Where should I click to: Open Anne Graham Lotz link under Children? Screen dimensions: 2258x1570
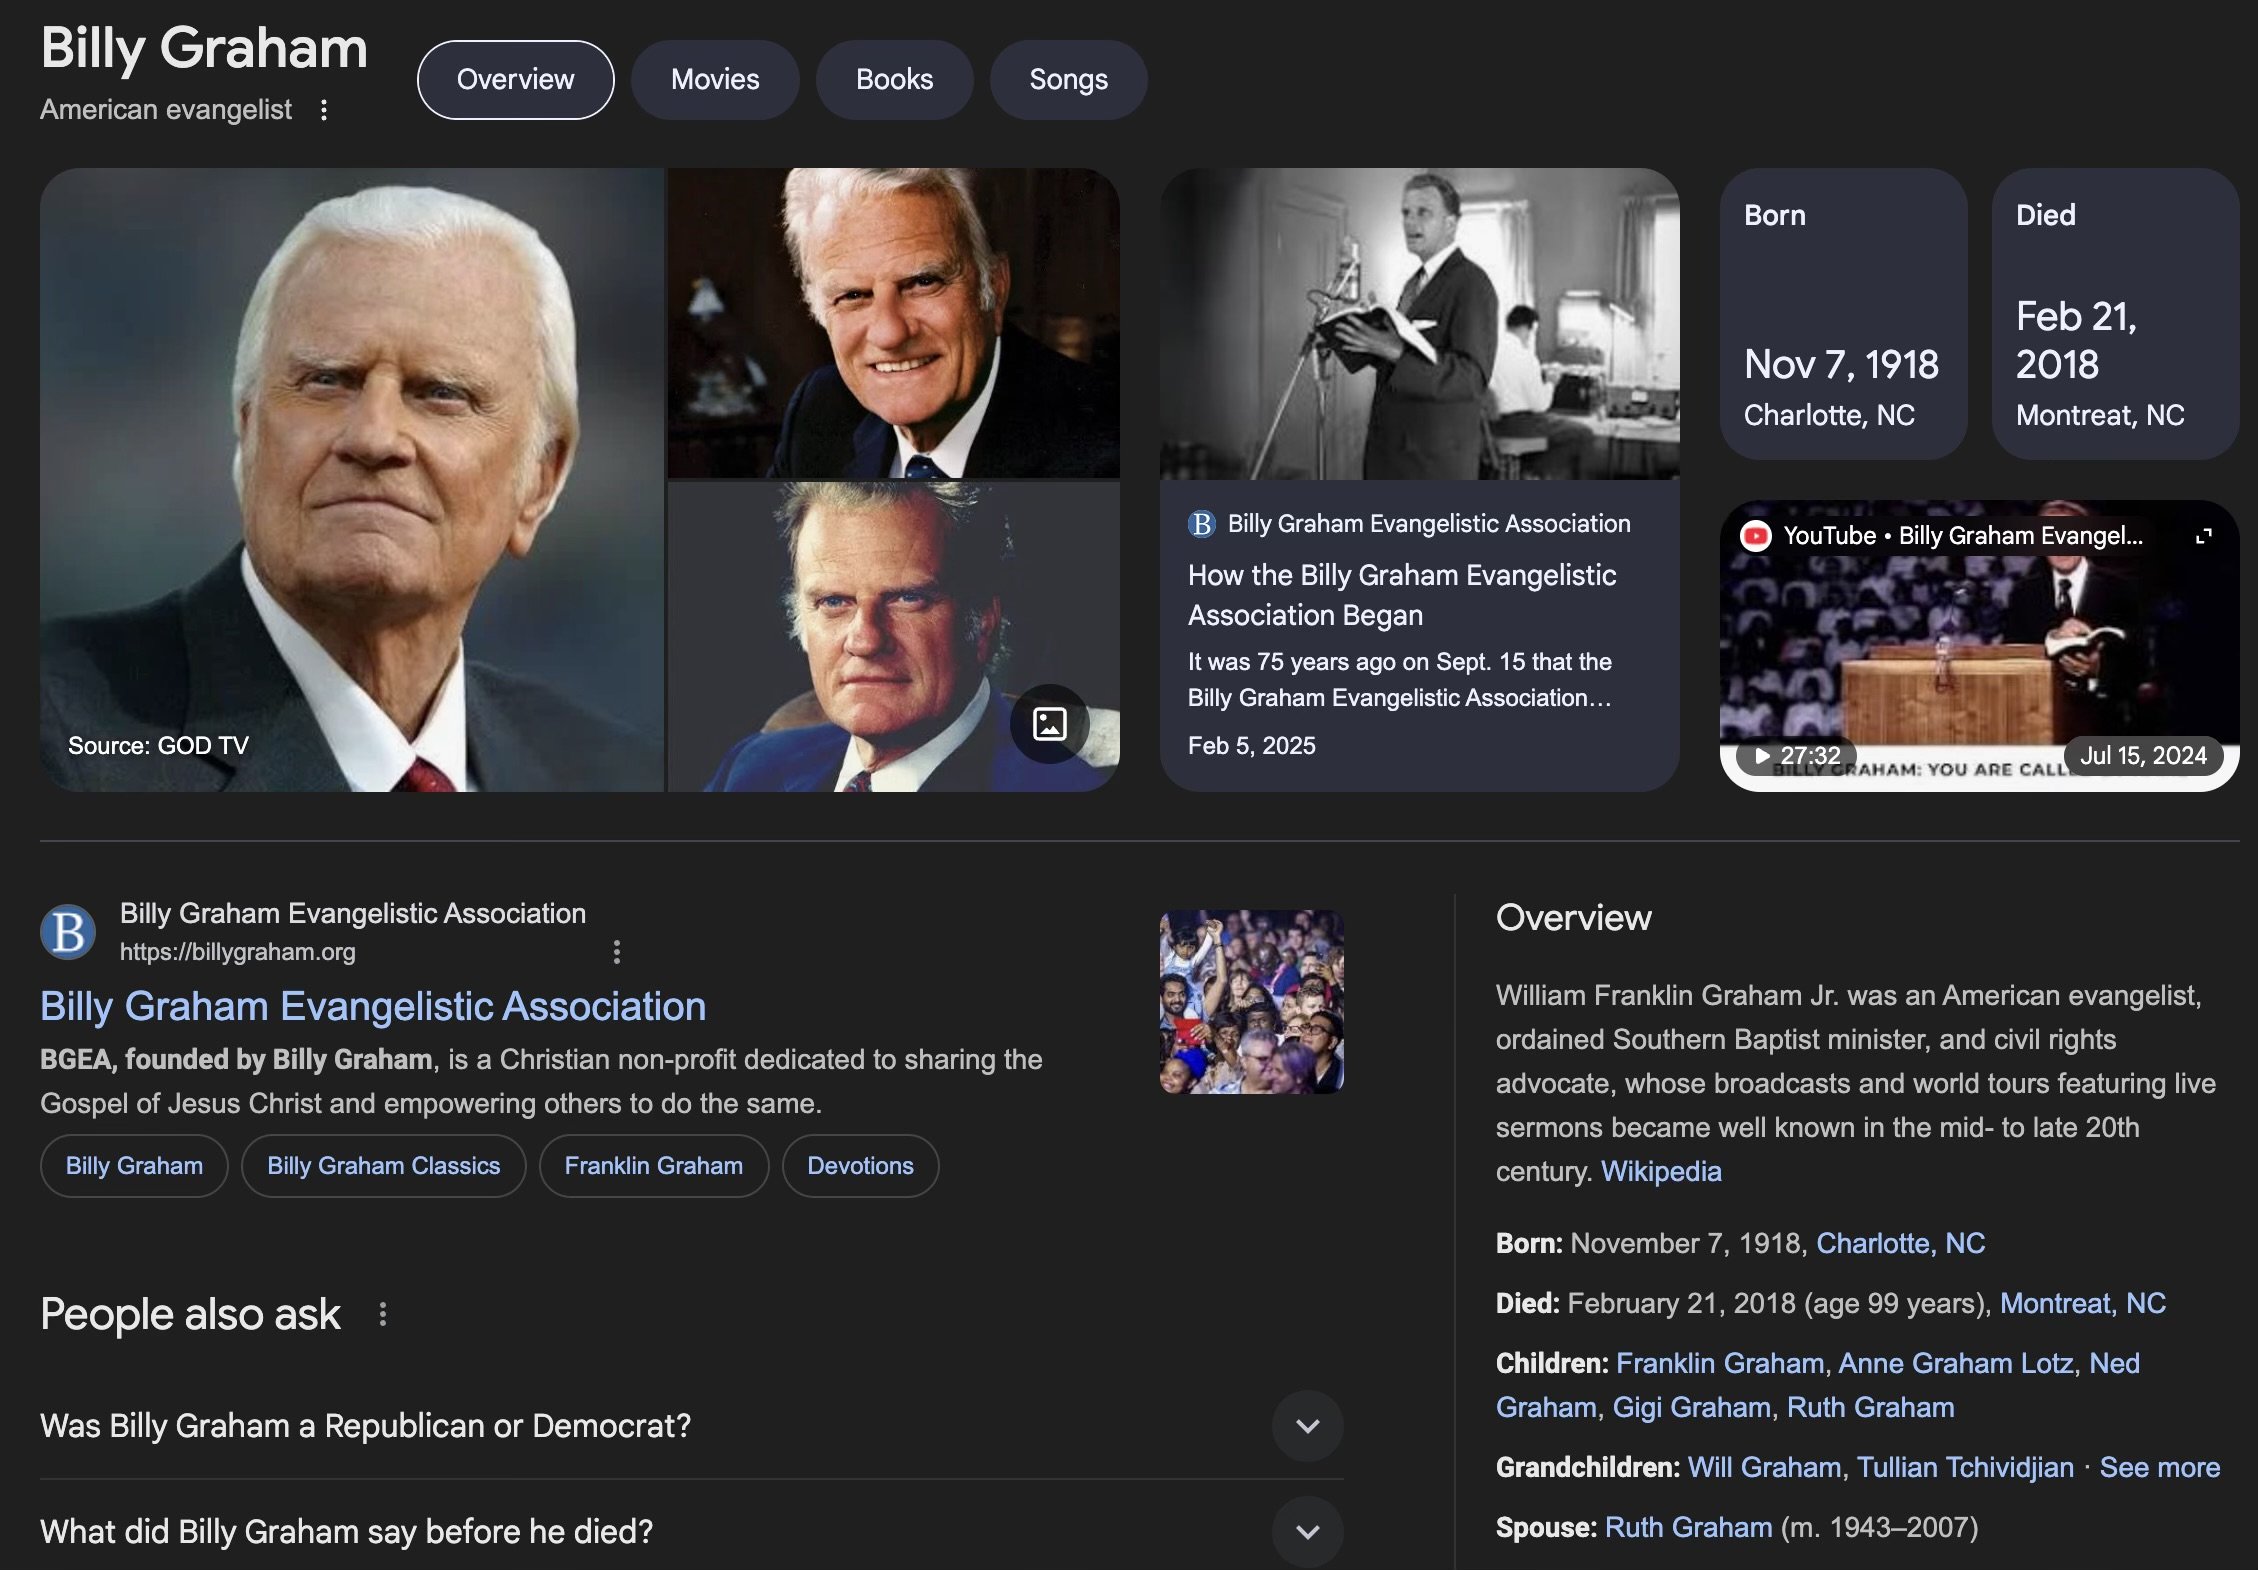point(1955,1364)
